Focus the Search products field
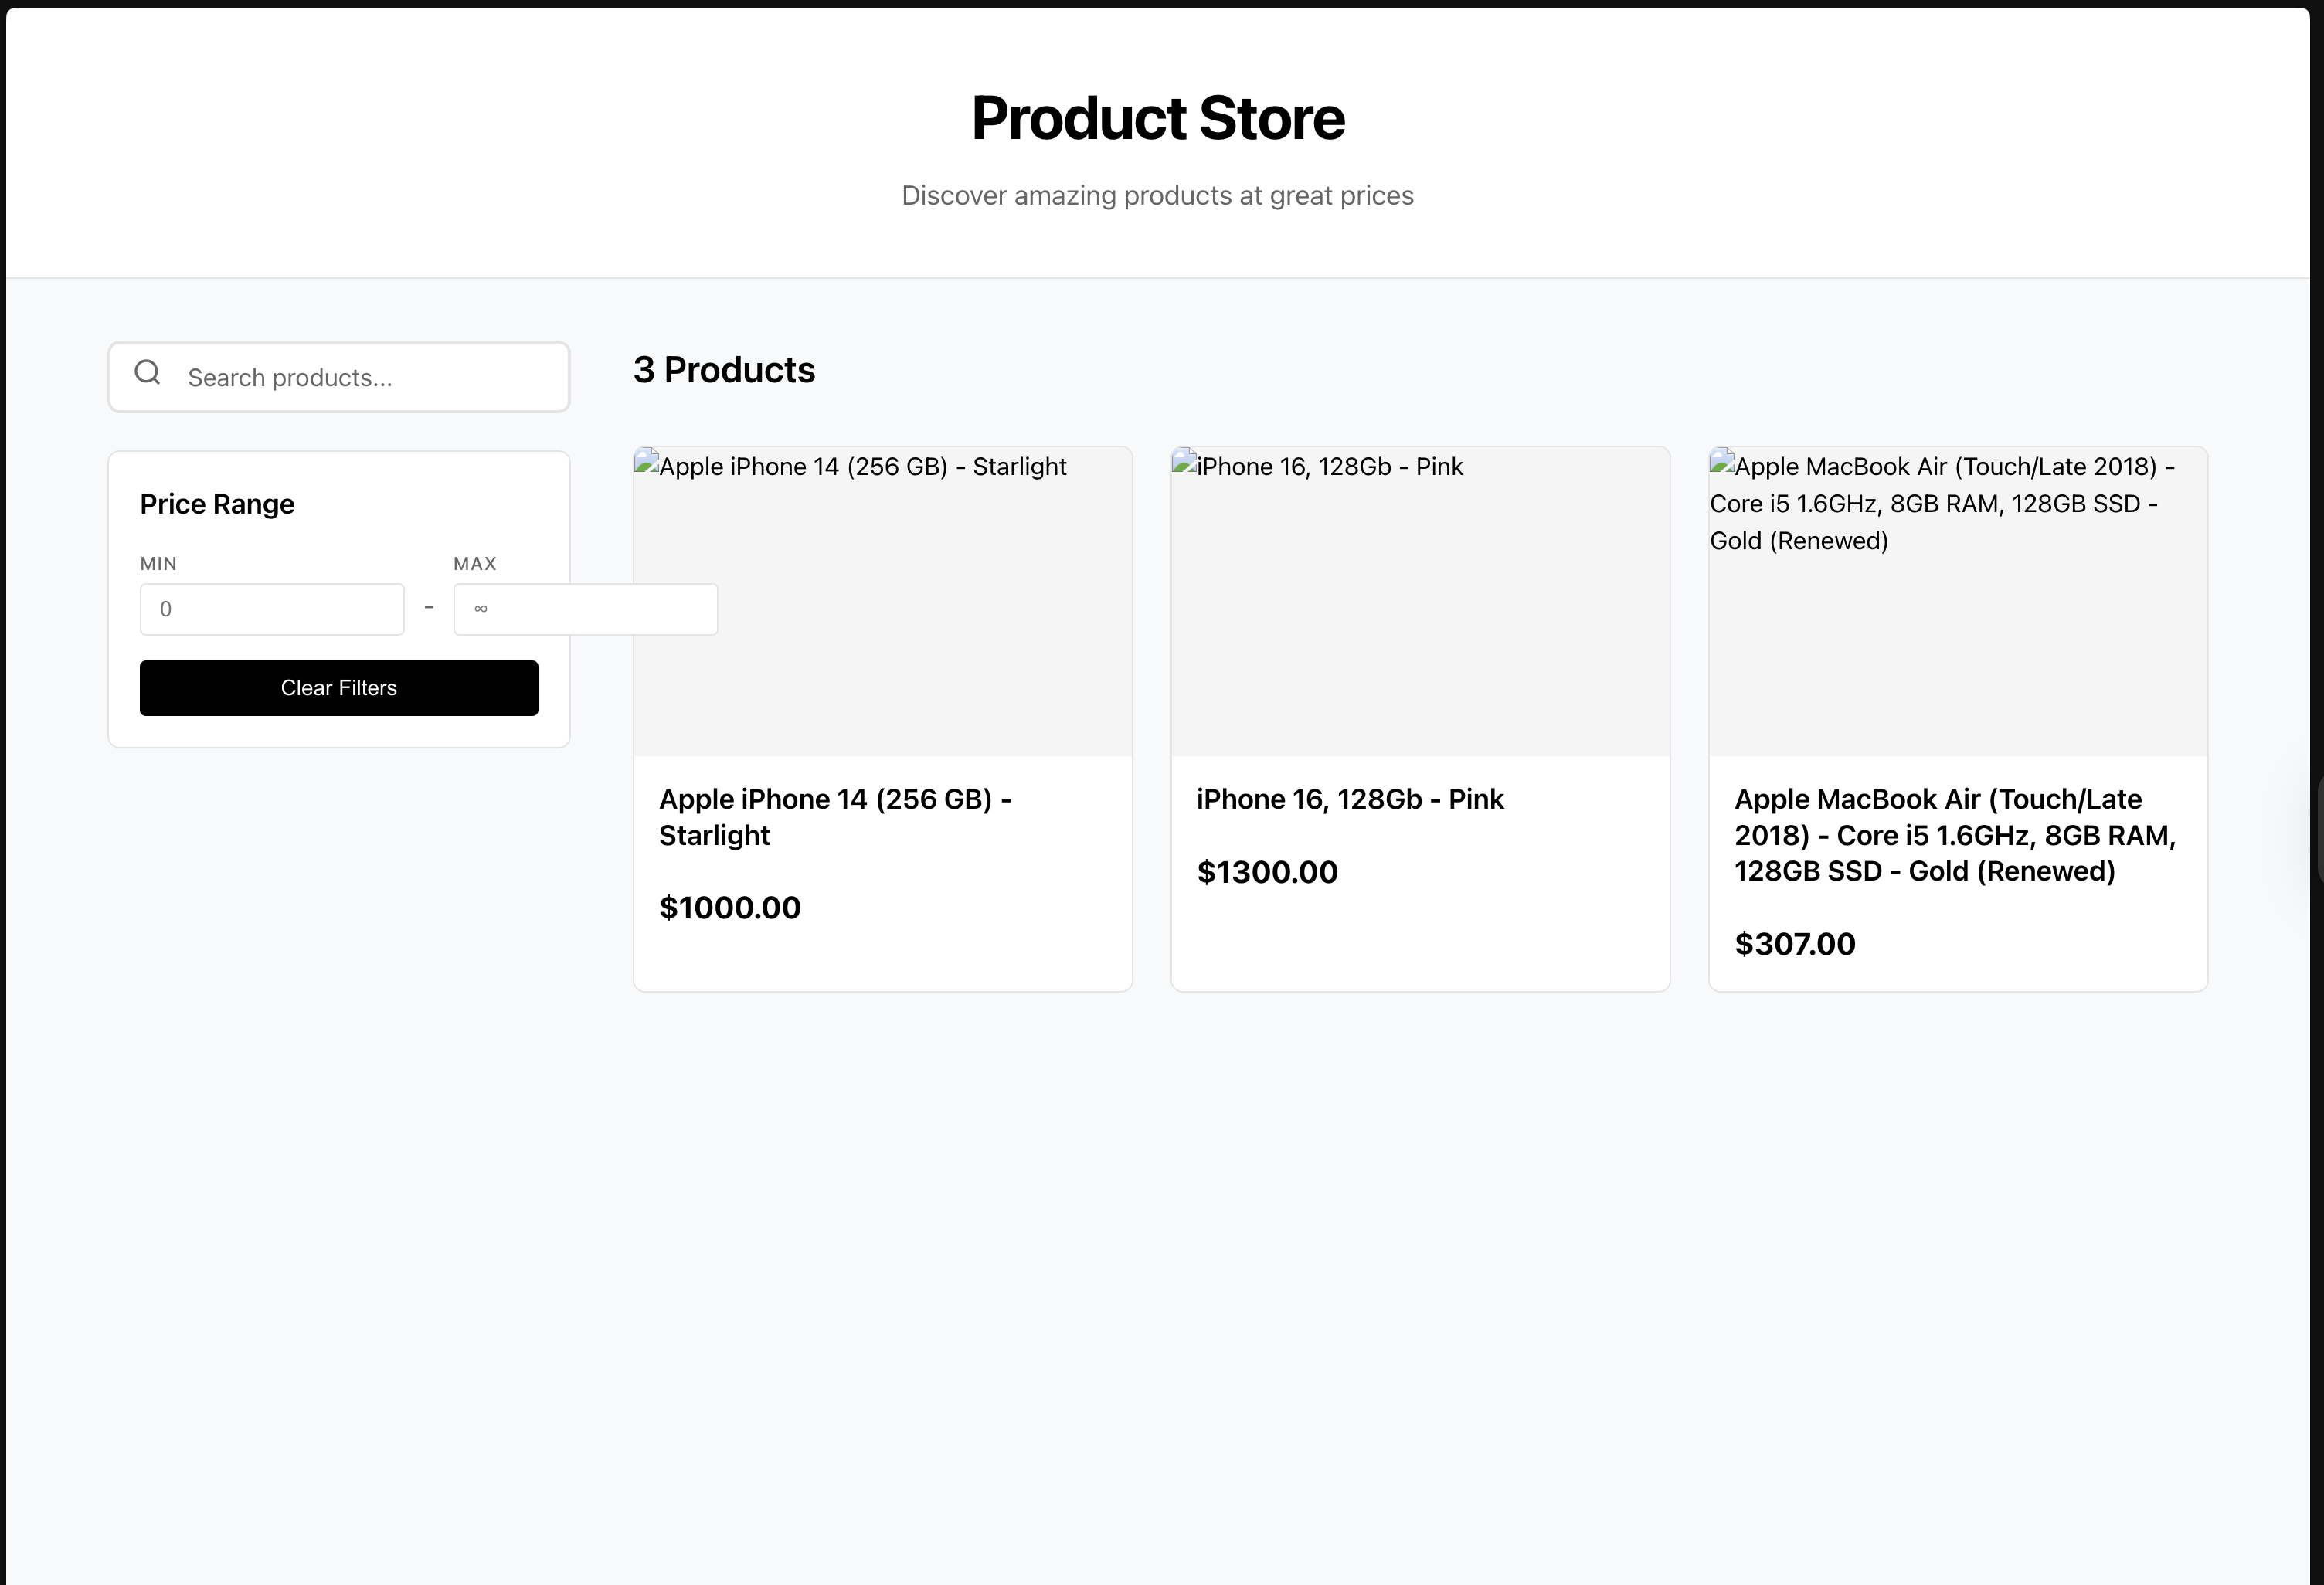The image size is (2324, 1585). (x=370, y=378)
